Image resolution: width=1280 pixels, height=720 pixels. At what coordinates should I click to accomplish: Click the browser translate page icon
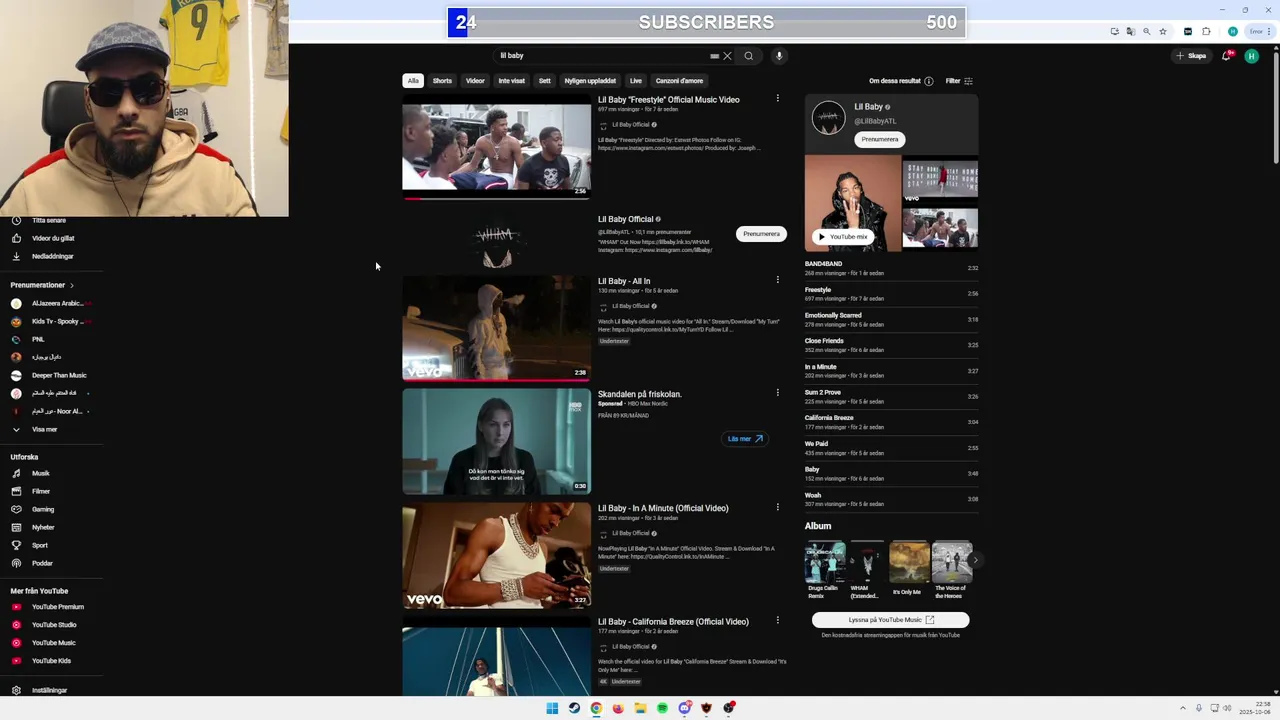click(x=1131, y=31)
